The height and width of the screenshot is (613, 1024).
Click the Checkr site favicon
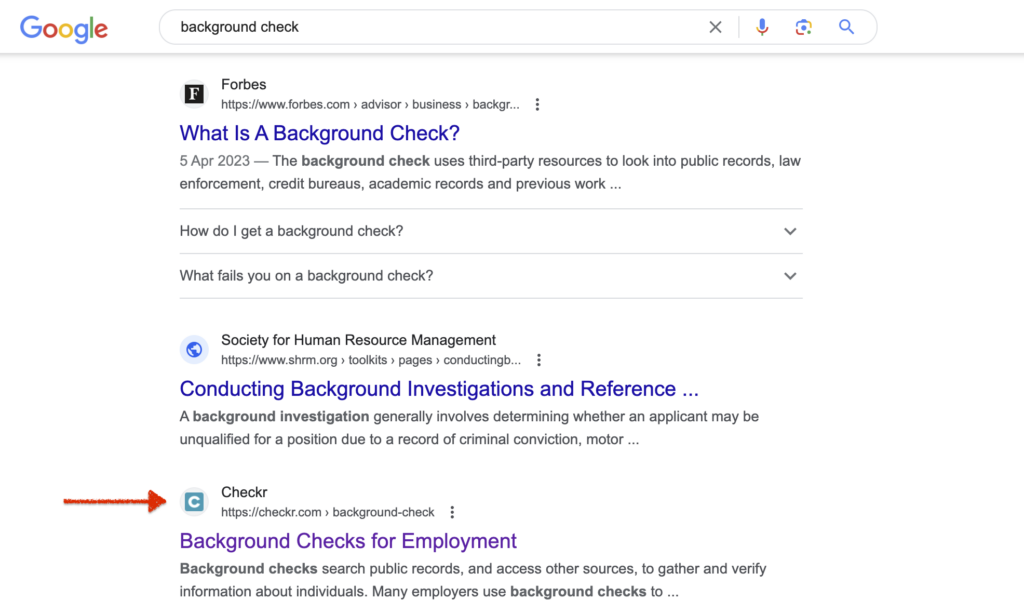(x=193, y=501)
